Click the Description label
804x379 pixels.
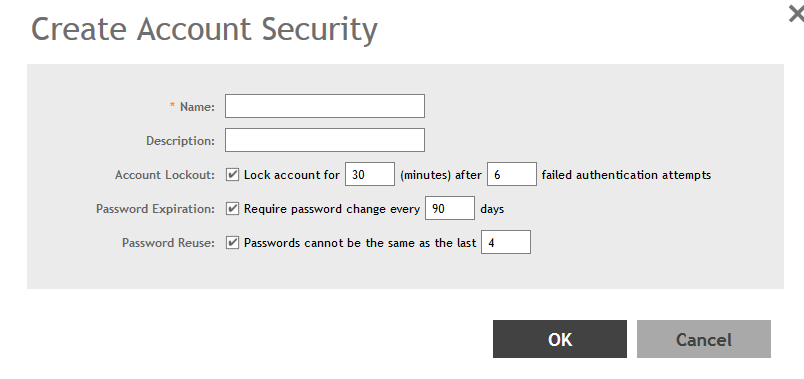[180, 141]
